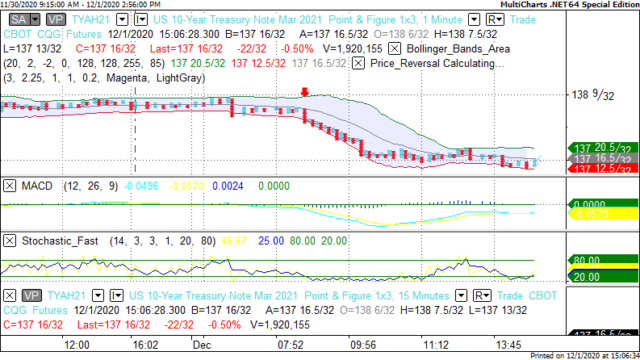Open the resolution dropdown after 1 Minute

474,20
